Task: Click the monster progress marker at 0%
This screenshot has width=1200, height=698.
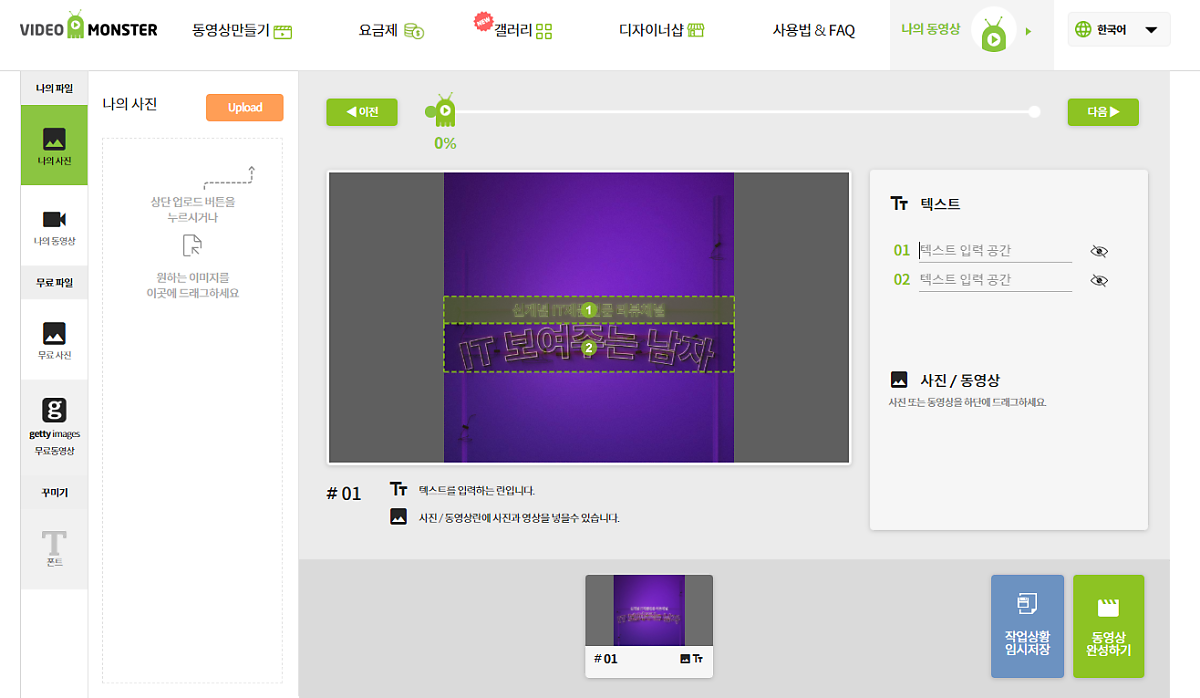Action: pyautogui.click(x=443, y=109)
